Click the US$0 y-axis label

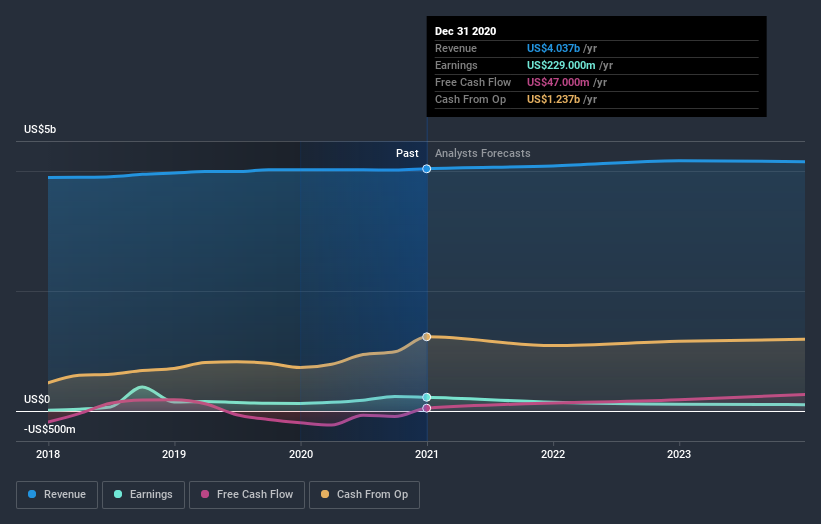(37, 399)
